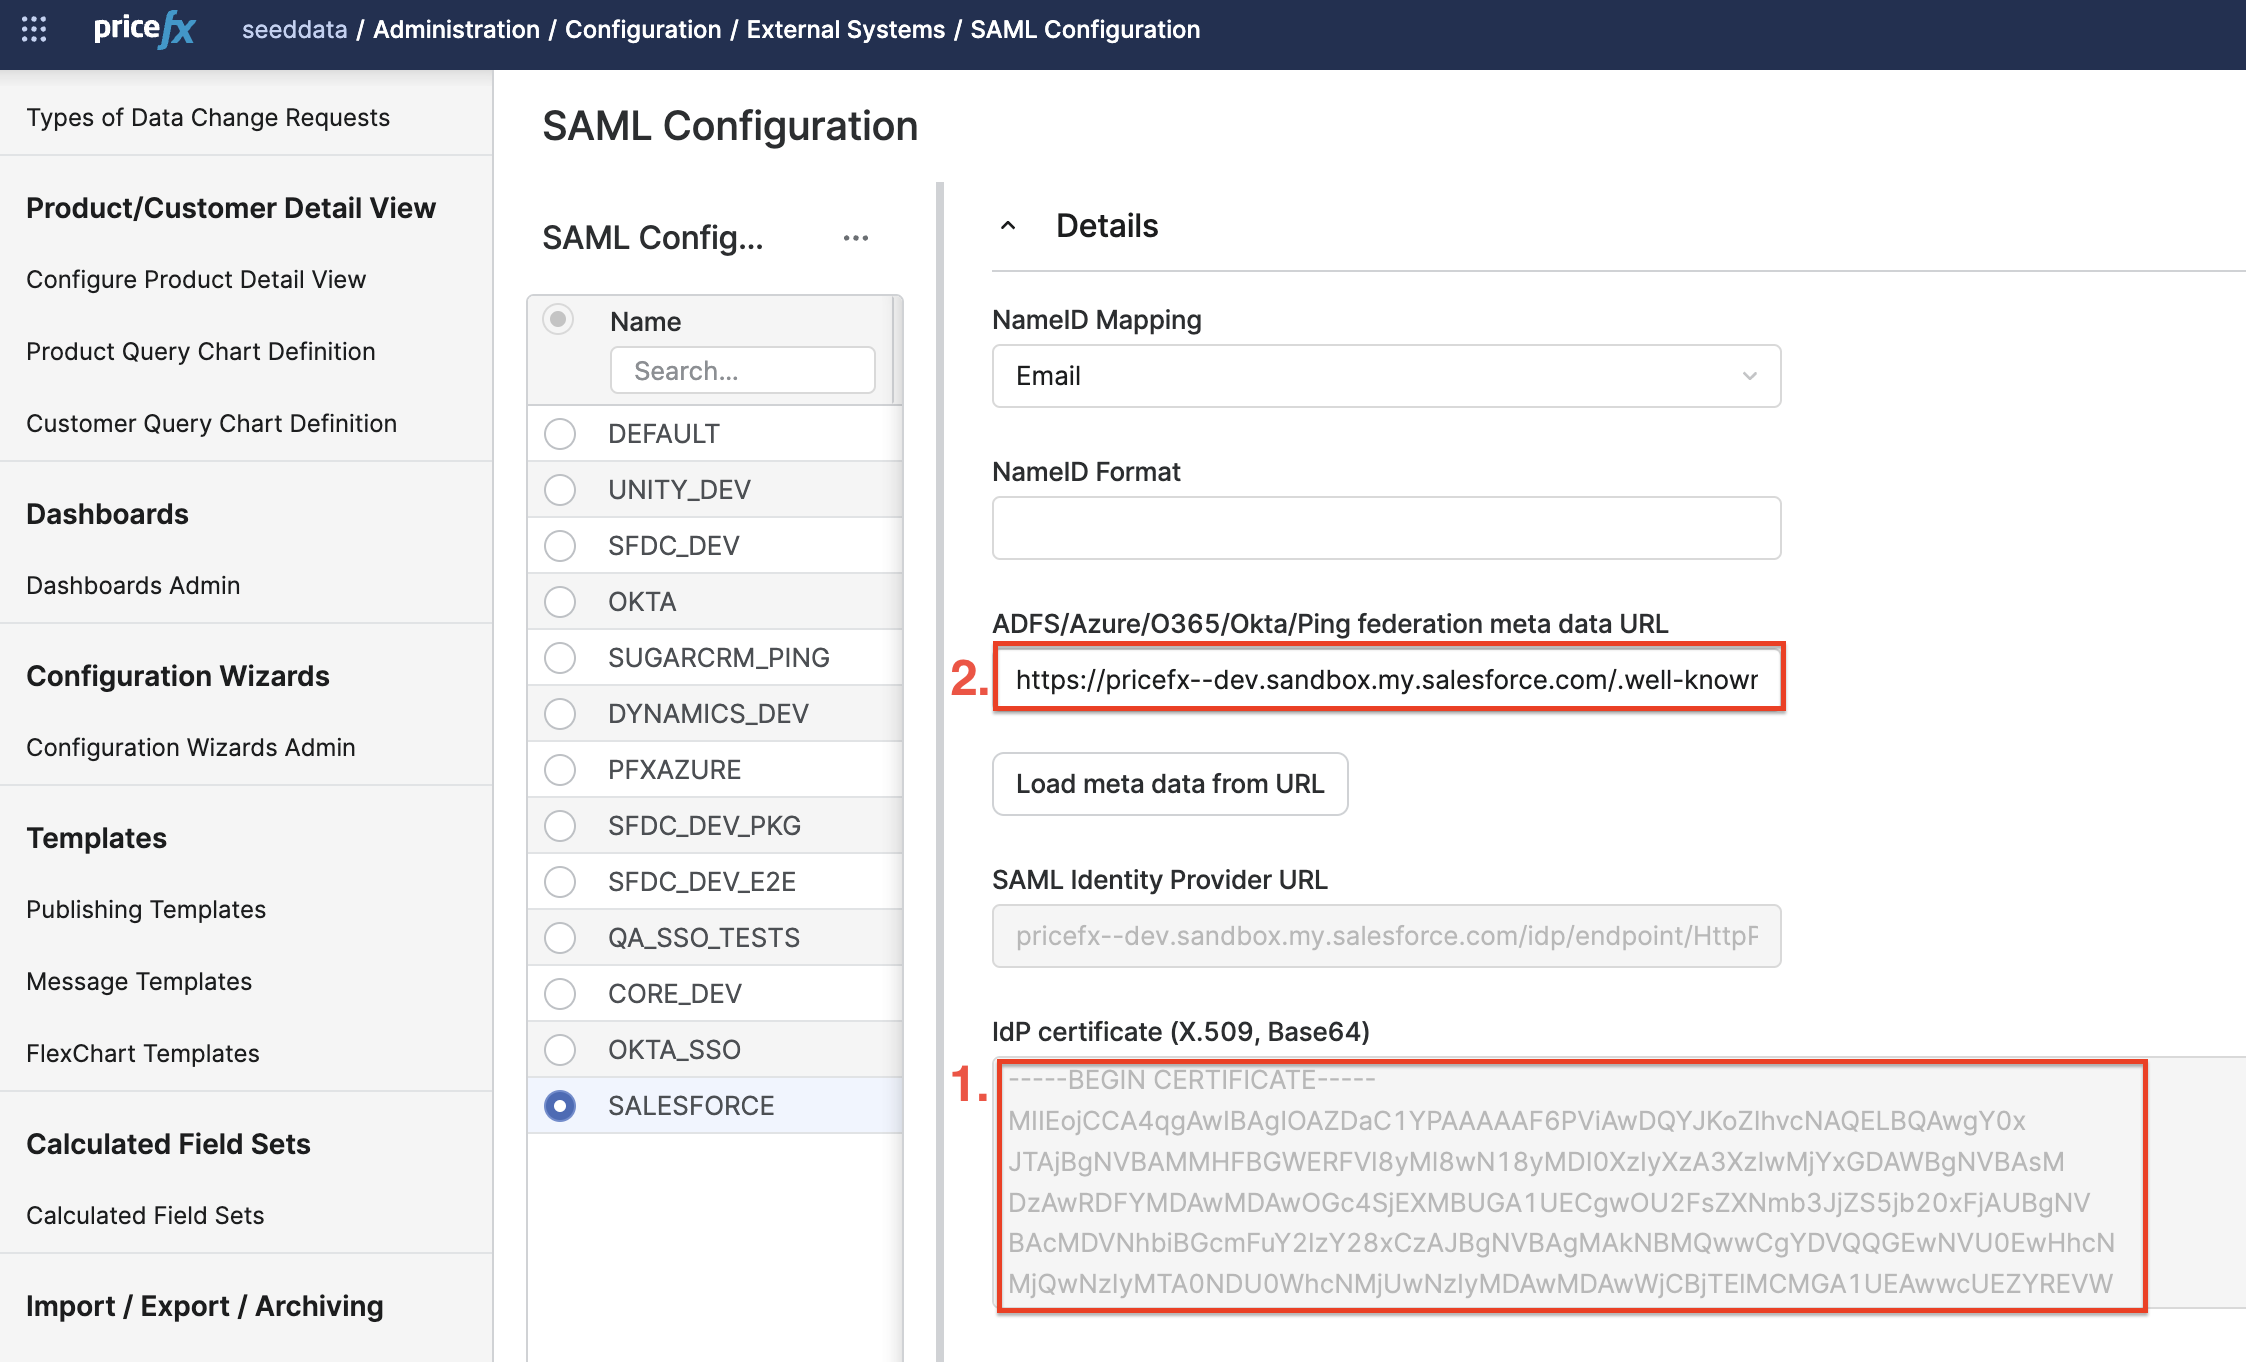Click the Pricefx logo

pyautogui.click(x=143, y=29)
